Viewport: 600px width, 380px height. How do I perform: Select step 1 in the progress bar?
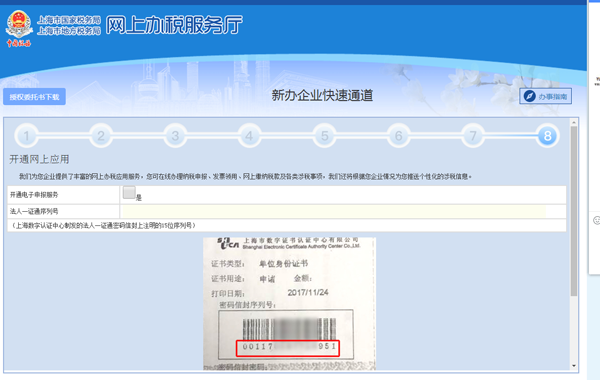point(26,135)
